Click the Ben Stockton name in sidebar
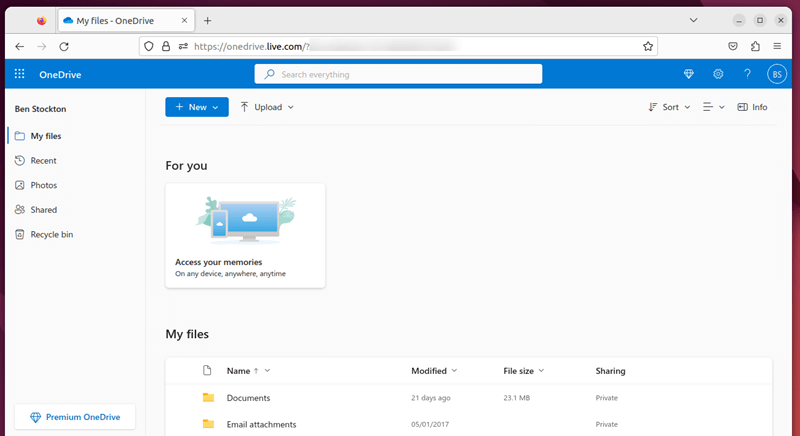Screen dimensions: 800x436 (40, 109)
